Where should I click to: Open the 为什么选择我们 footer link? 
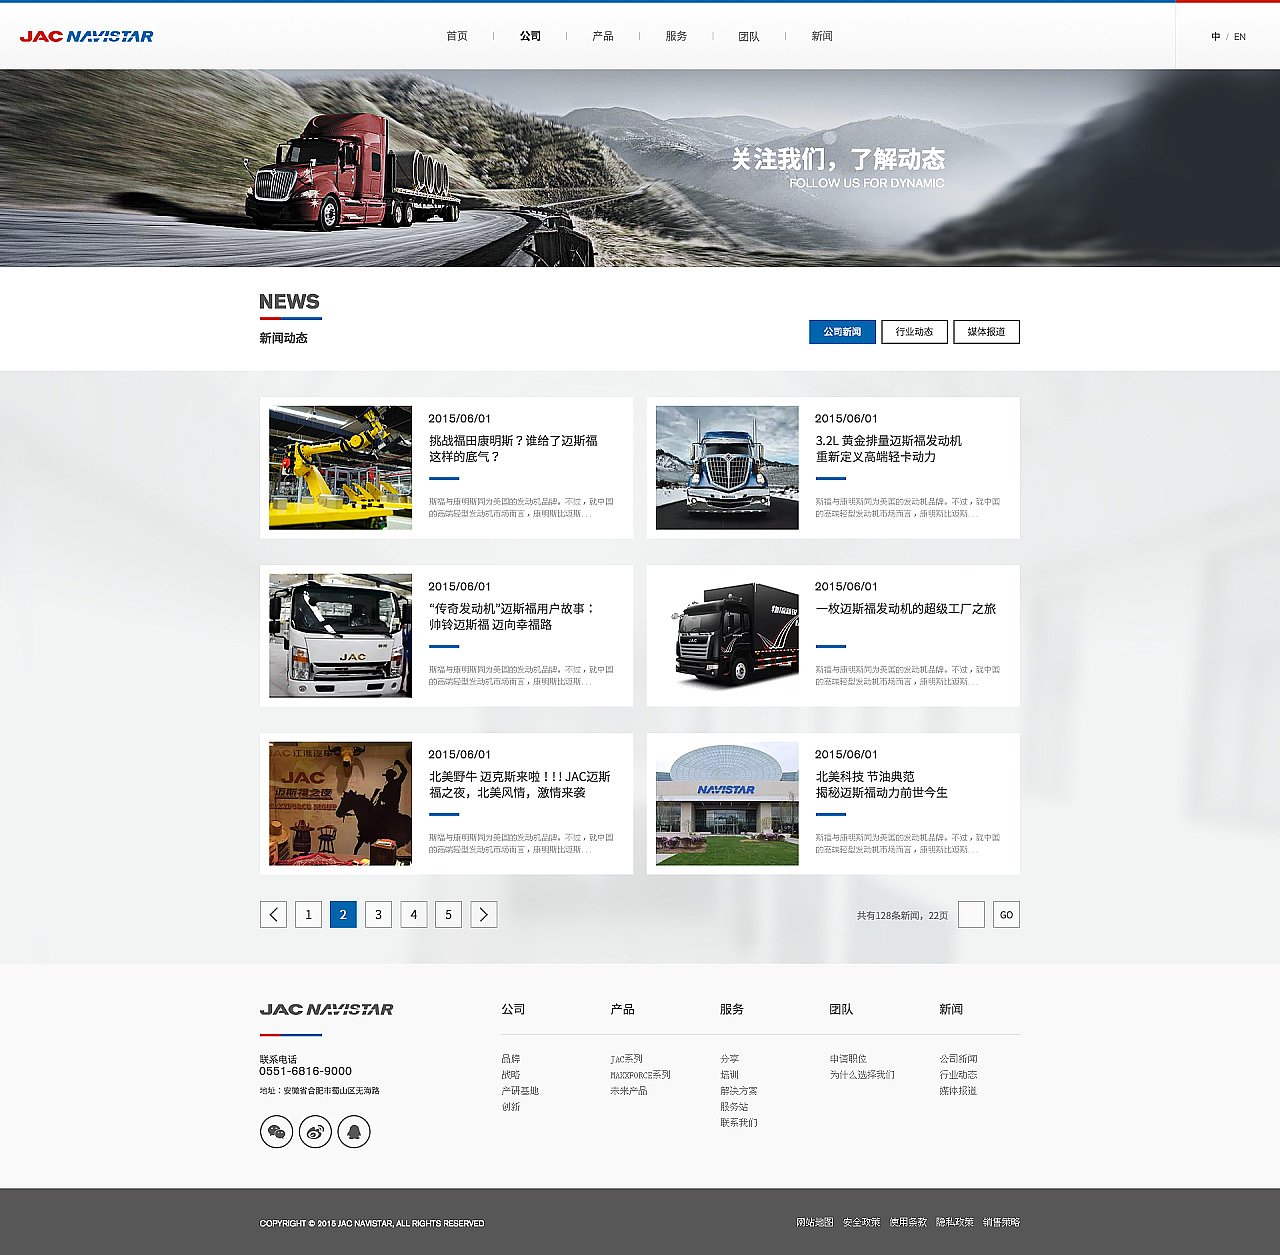click(862, 1075)
